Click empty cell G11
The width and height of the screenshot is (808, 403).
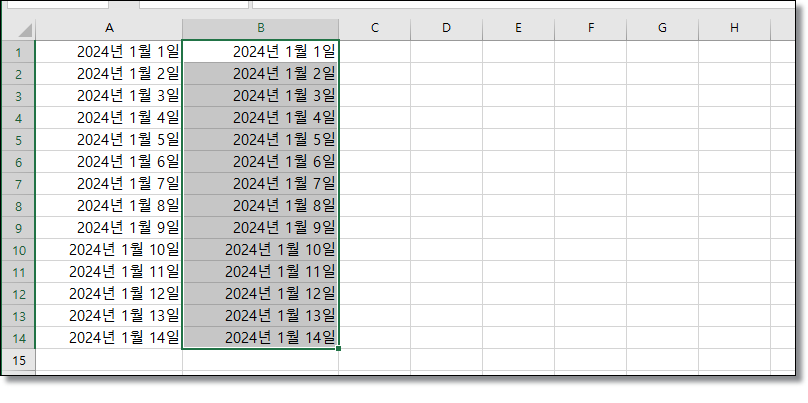click(x=662, y=272)
